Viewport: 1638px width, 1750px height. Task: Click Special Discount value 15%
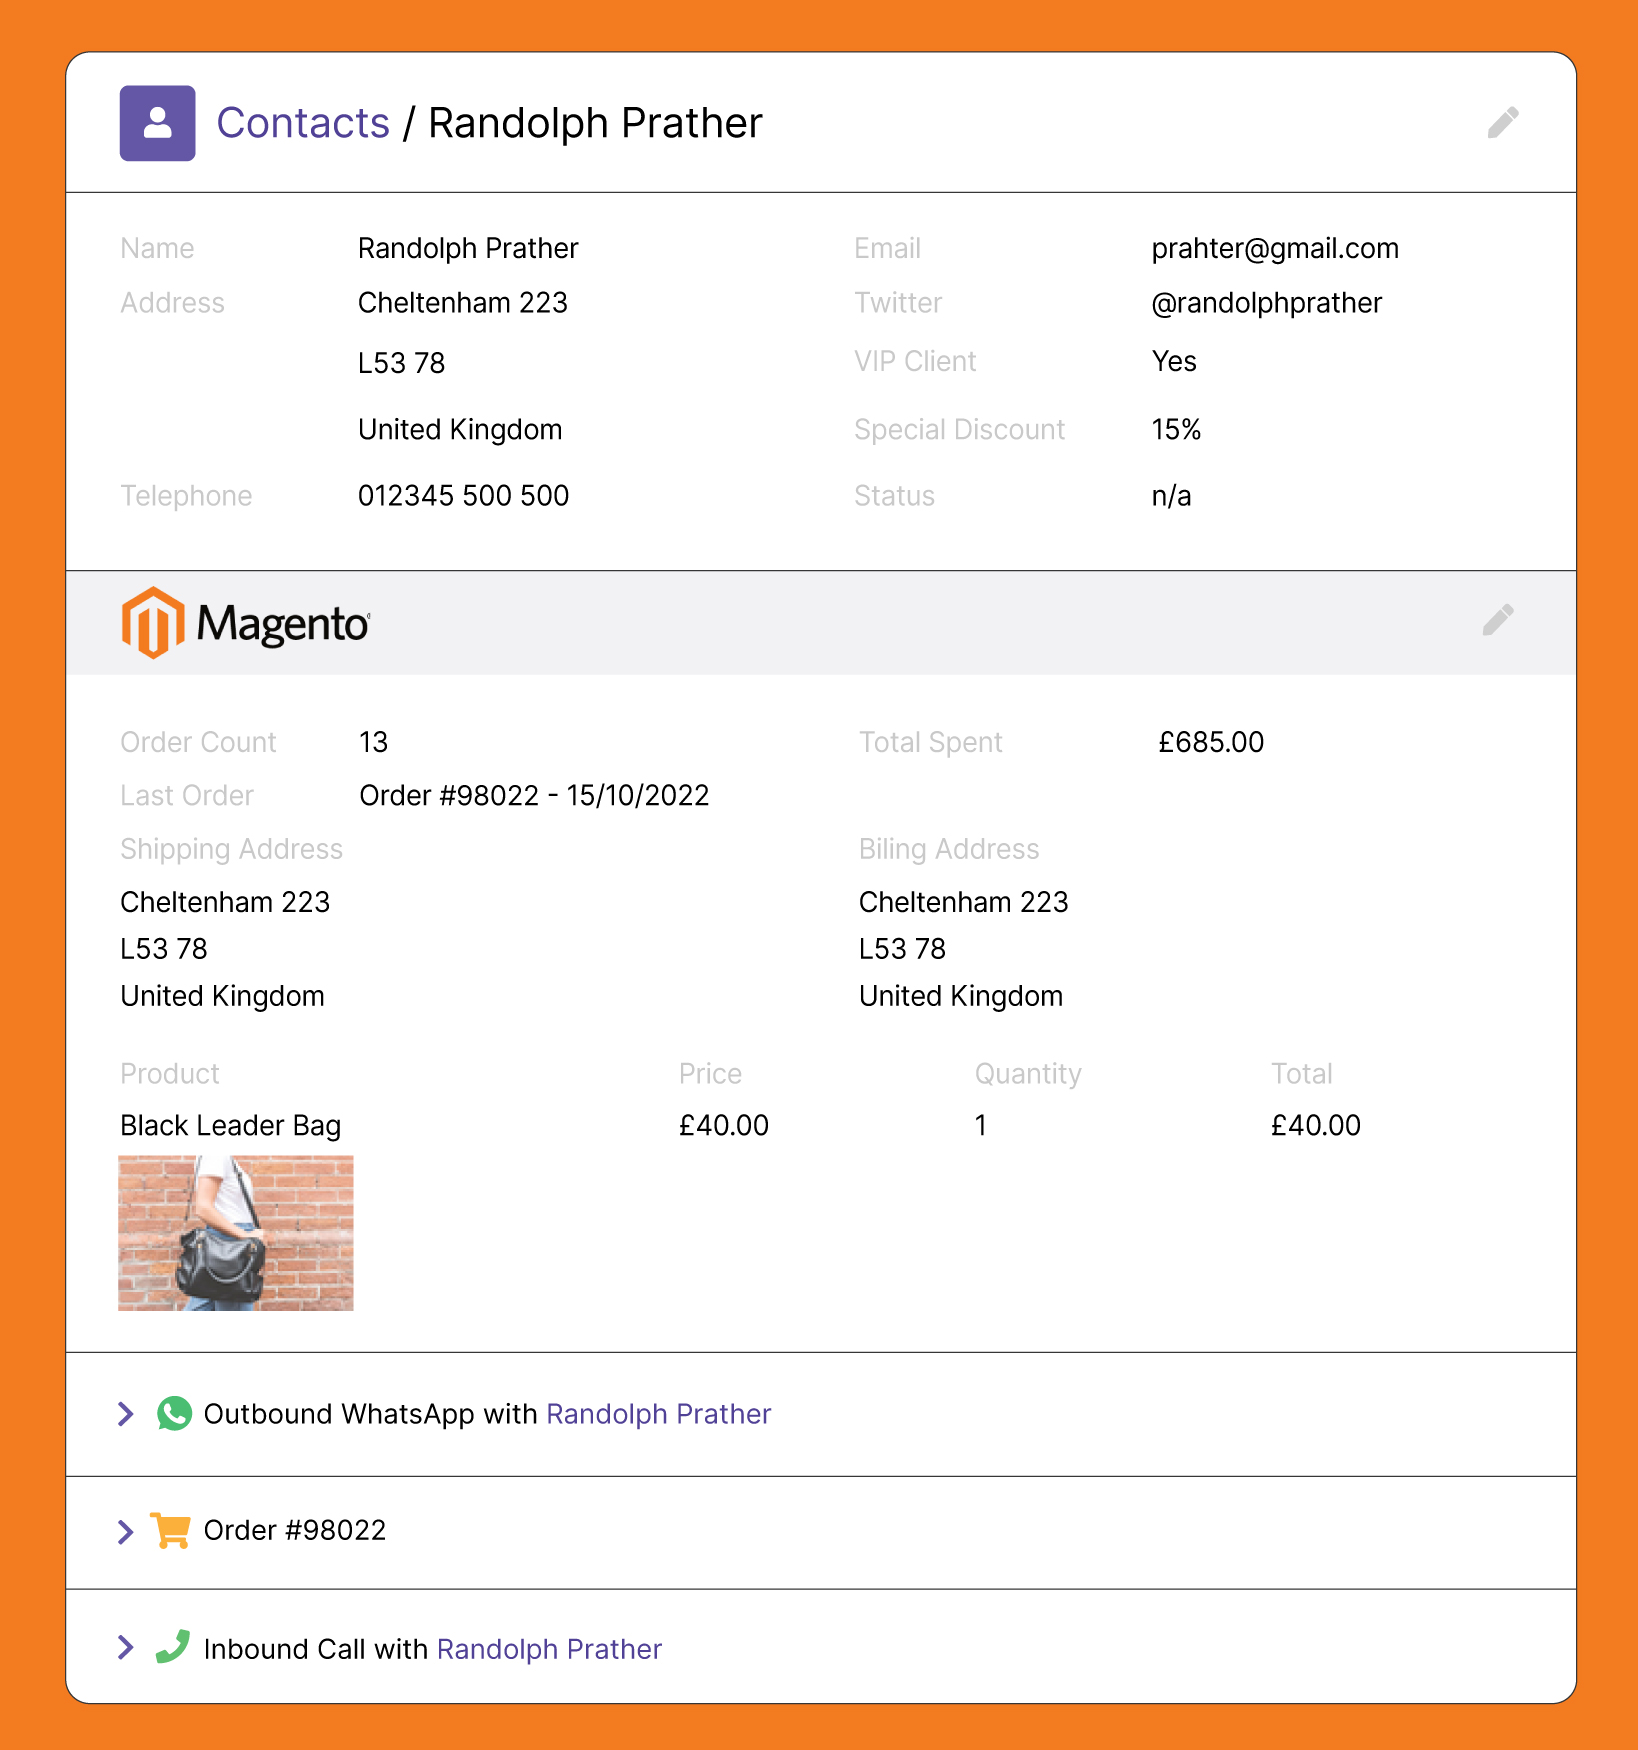coord(1176,429)
